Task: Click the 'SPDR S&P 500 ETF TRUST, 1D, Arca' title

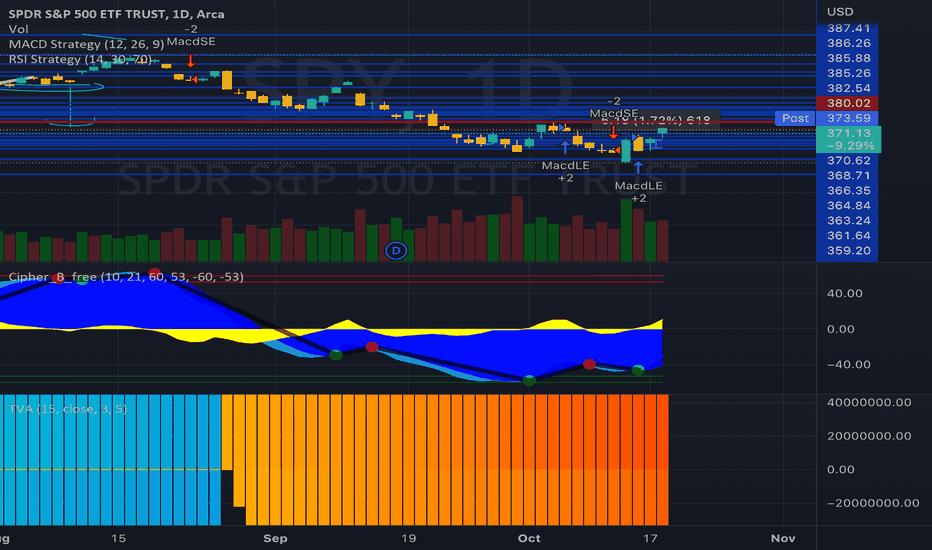Action: point(116,14)
